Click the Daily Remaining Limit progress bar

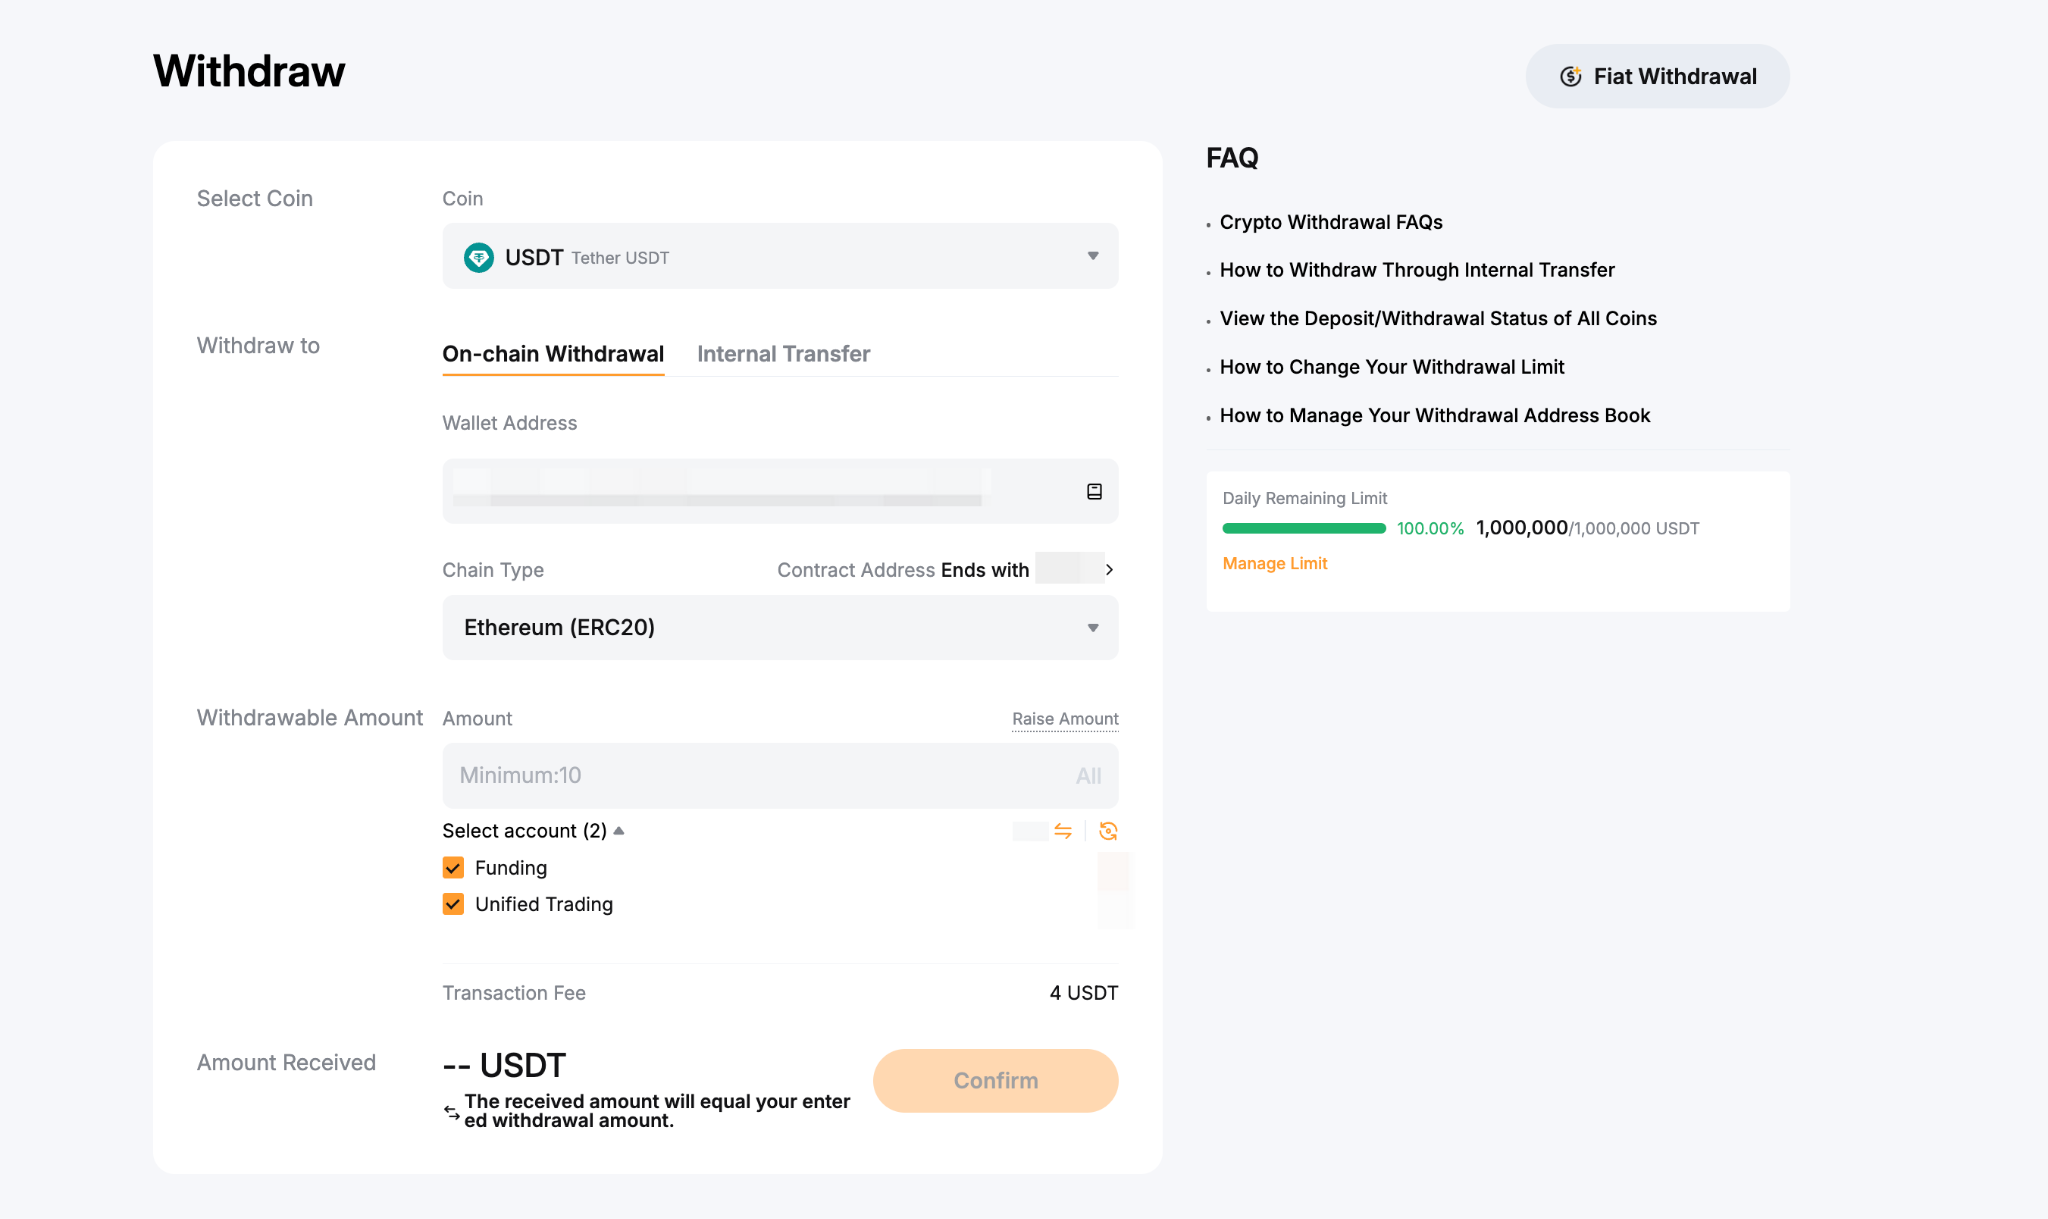coord(1303,528)
